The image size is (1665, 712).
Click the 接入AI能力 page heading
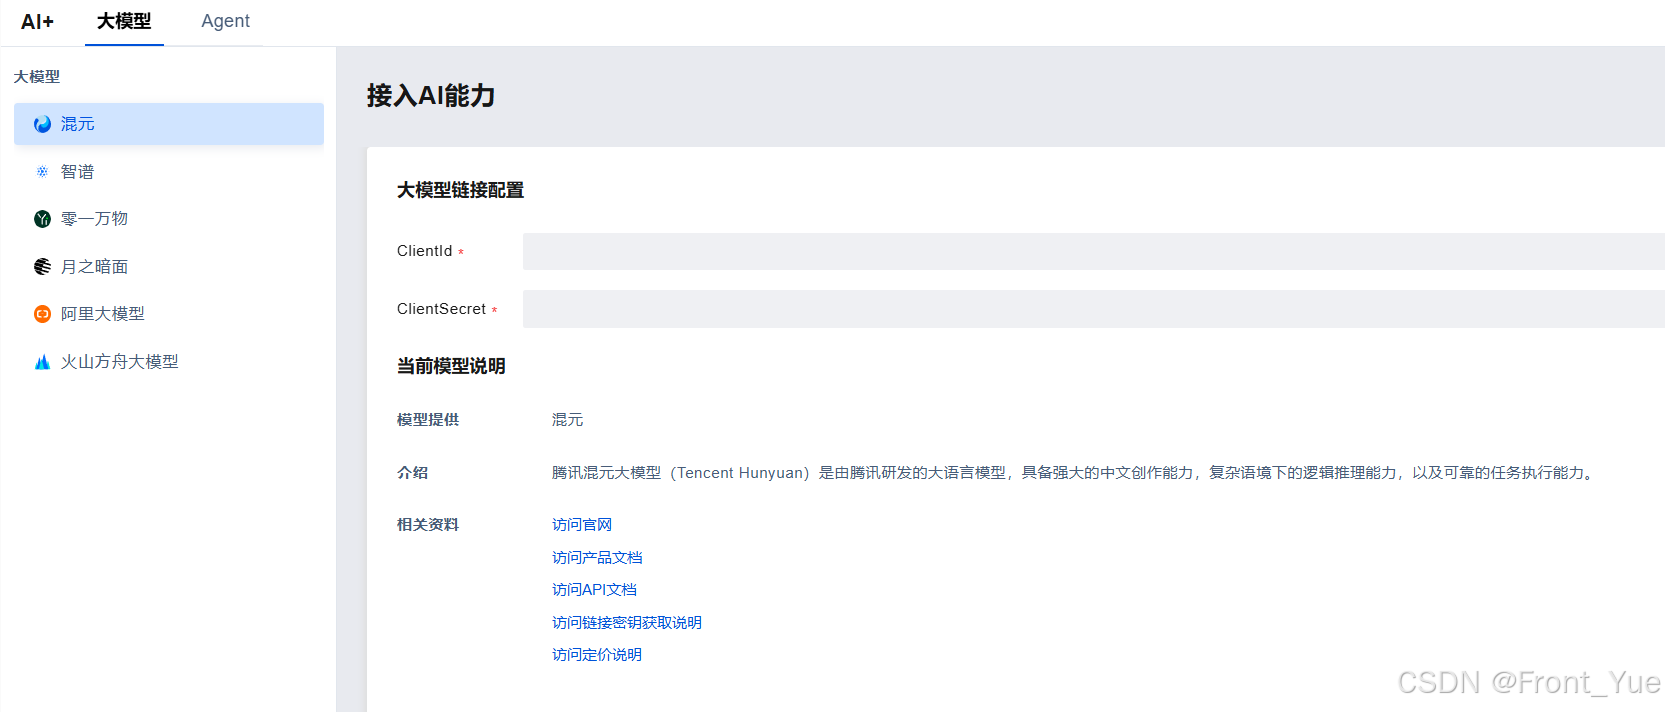click(431, 96)
